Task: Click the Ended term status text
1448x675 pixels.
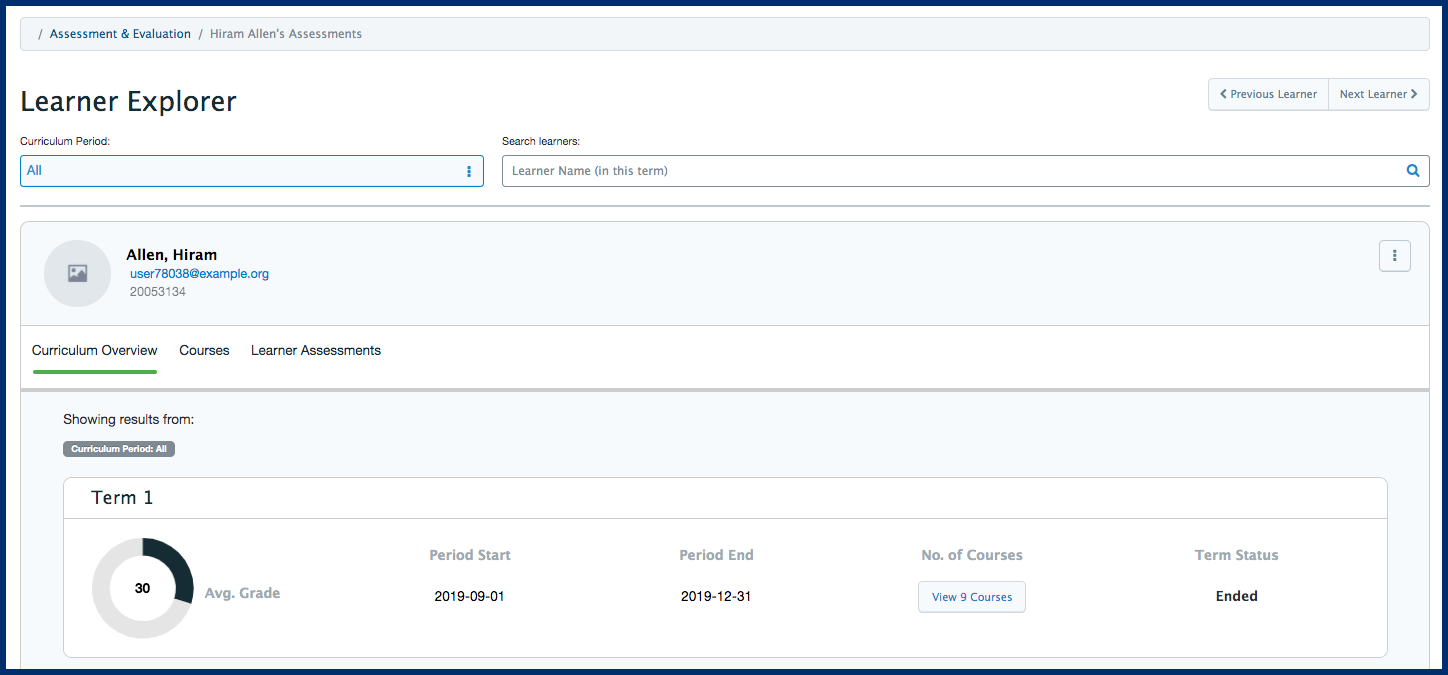Action: point(1236,596)
